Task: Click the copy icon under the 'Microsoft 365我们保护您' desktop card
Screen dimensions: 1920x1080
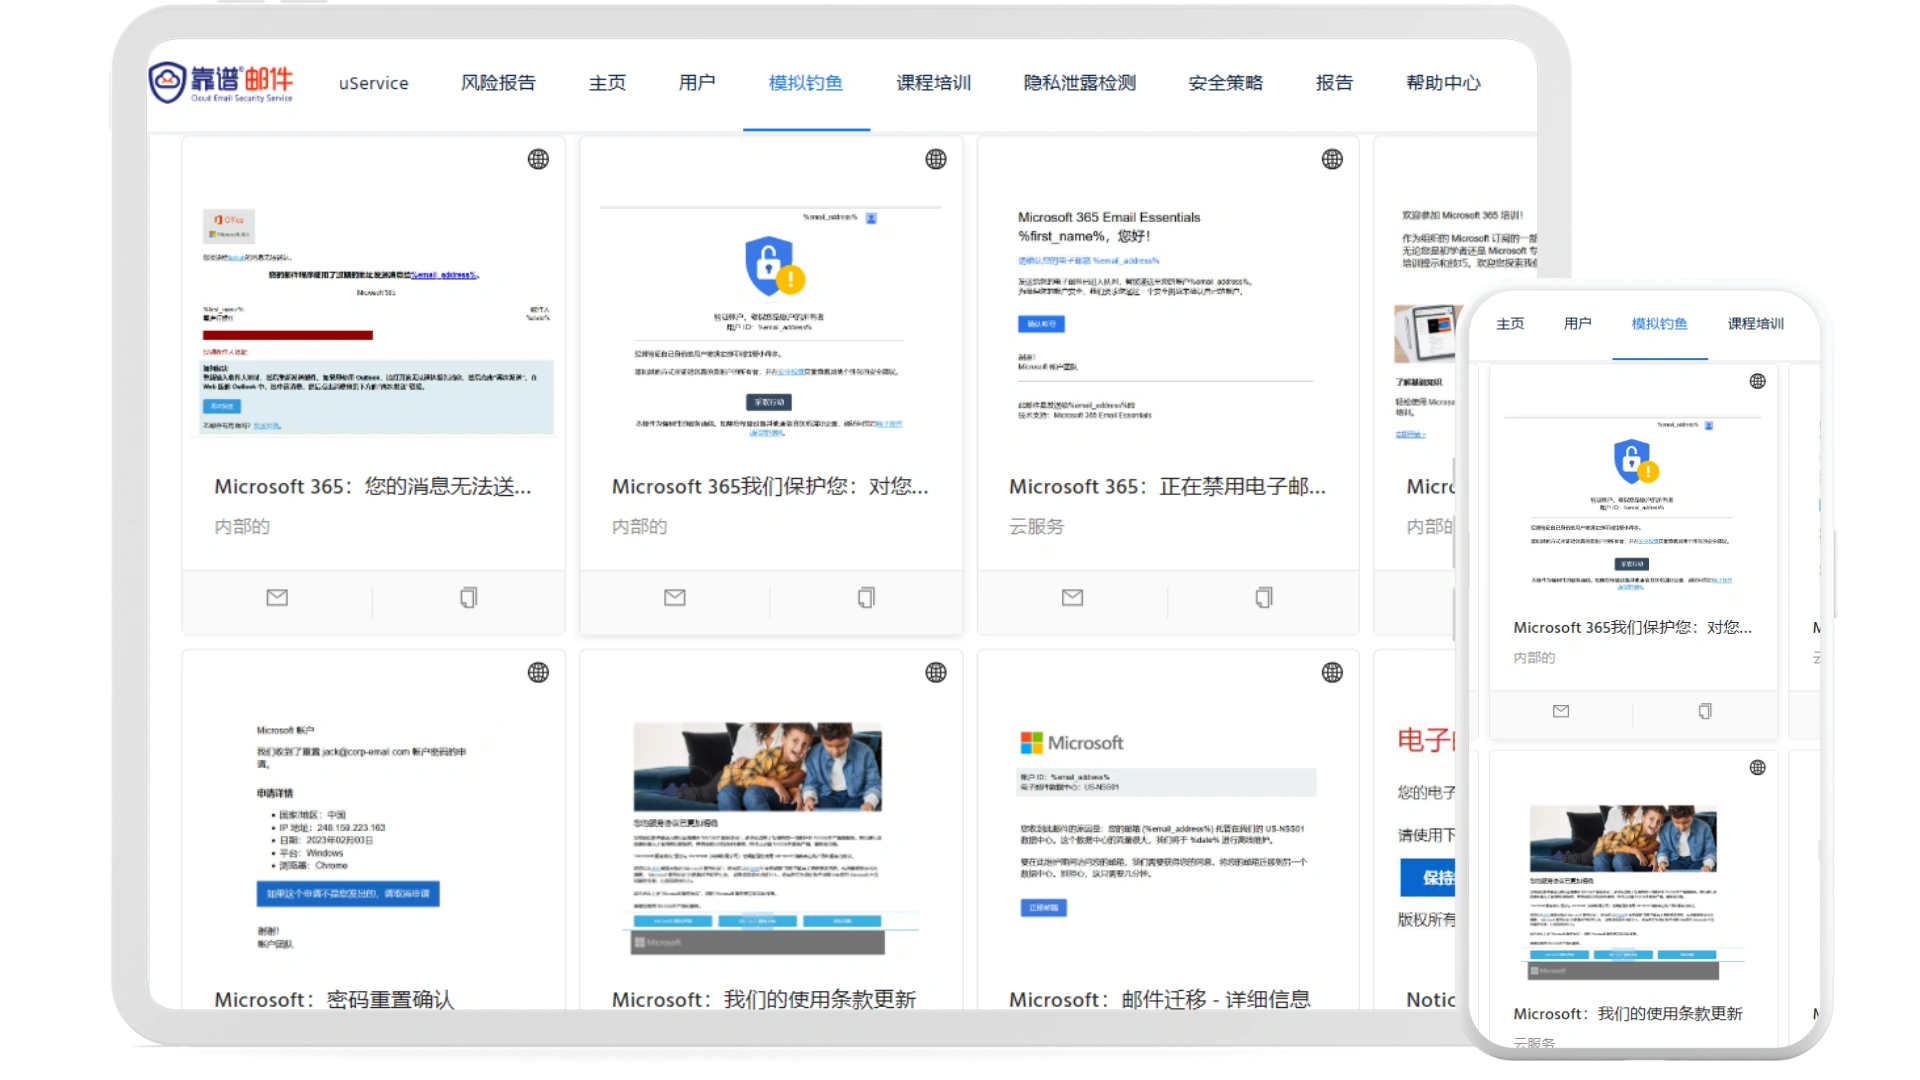Action: [866, 598]
